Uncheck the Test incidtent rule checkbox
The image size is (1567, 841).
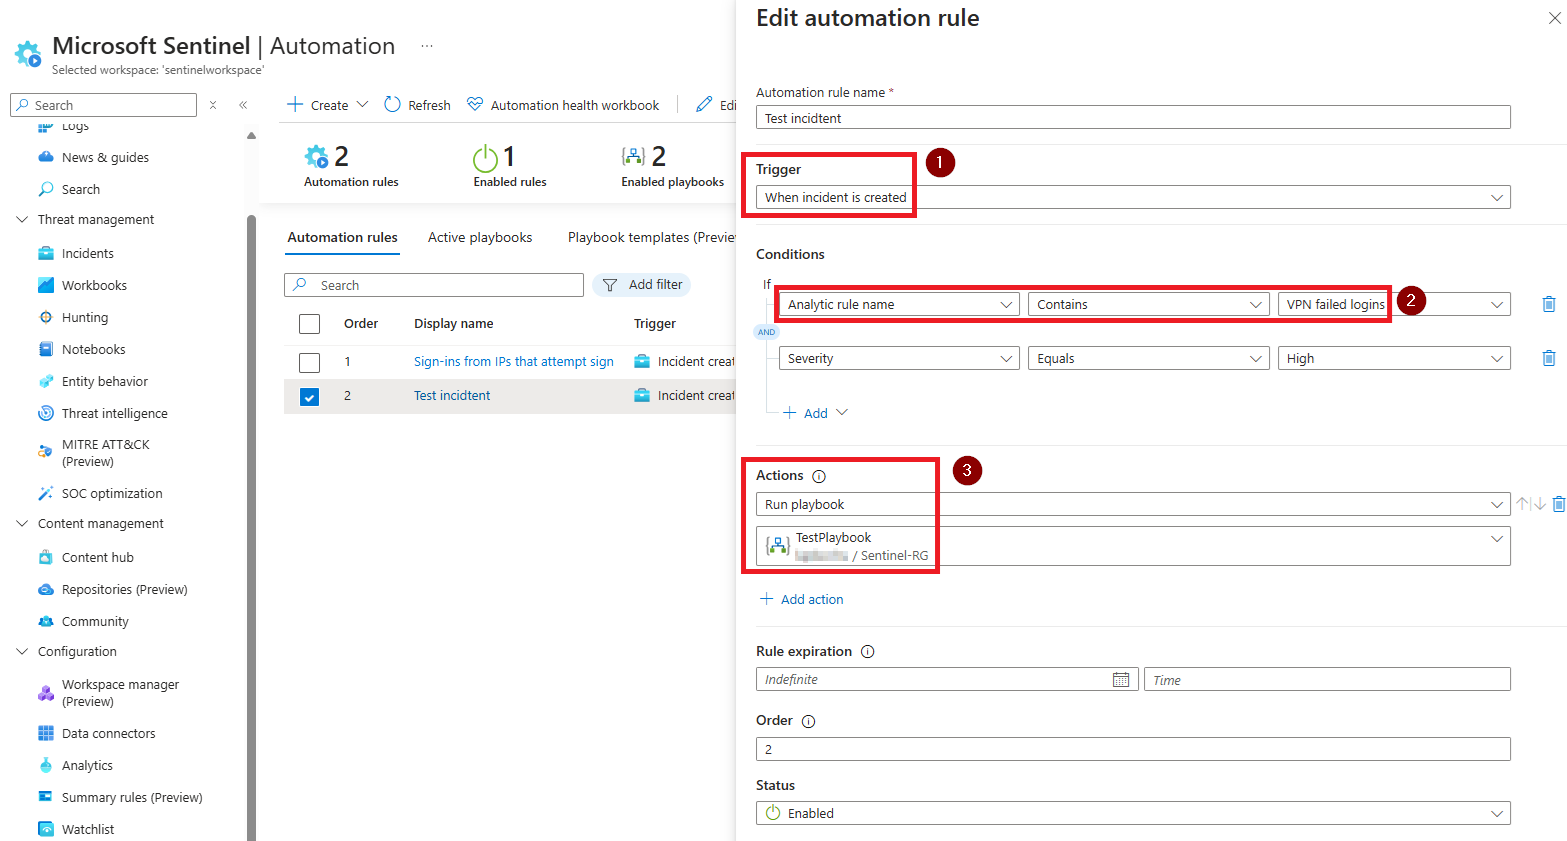pyautogui.click(x=310, y=397)
